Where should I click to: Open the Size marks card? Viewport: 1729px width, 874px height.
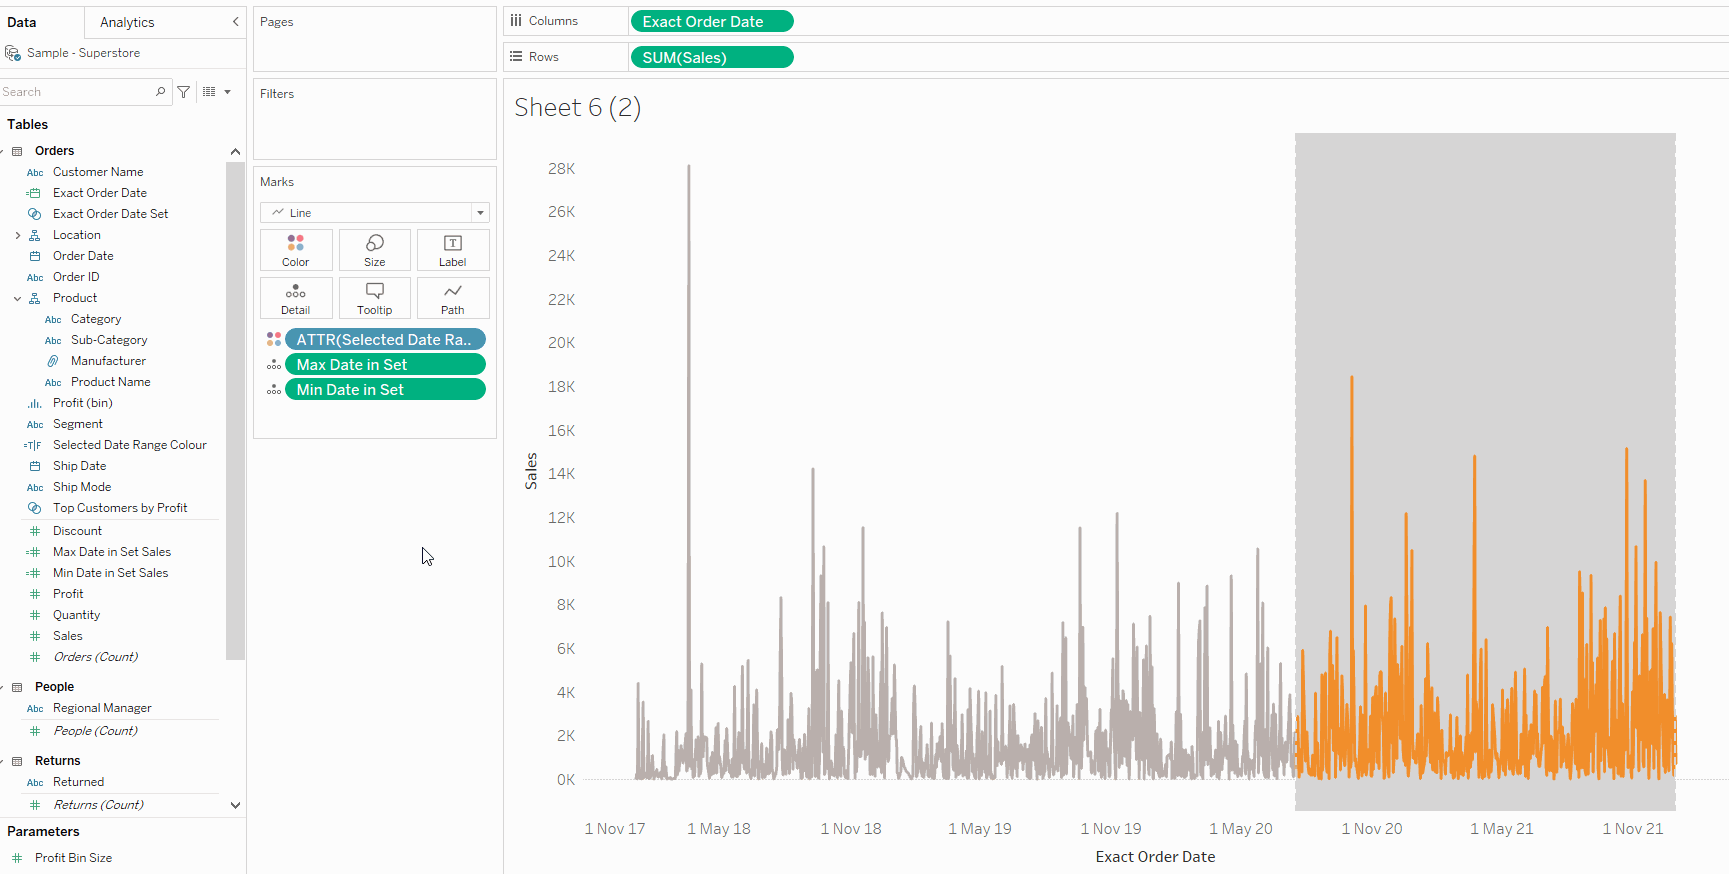tap(375, 250)
